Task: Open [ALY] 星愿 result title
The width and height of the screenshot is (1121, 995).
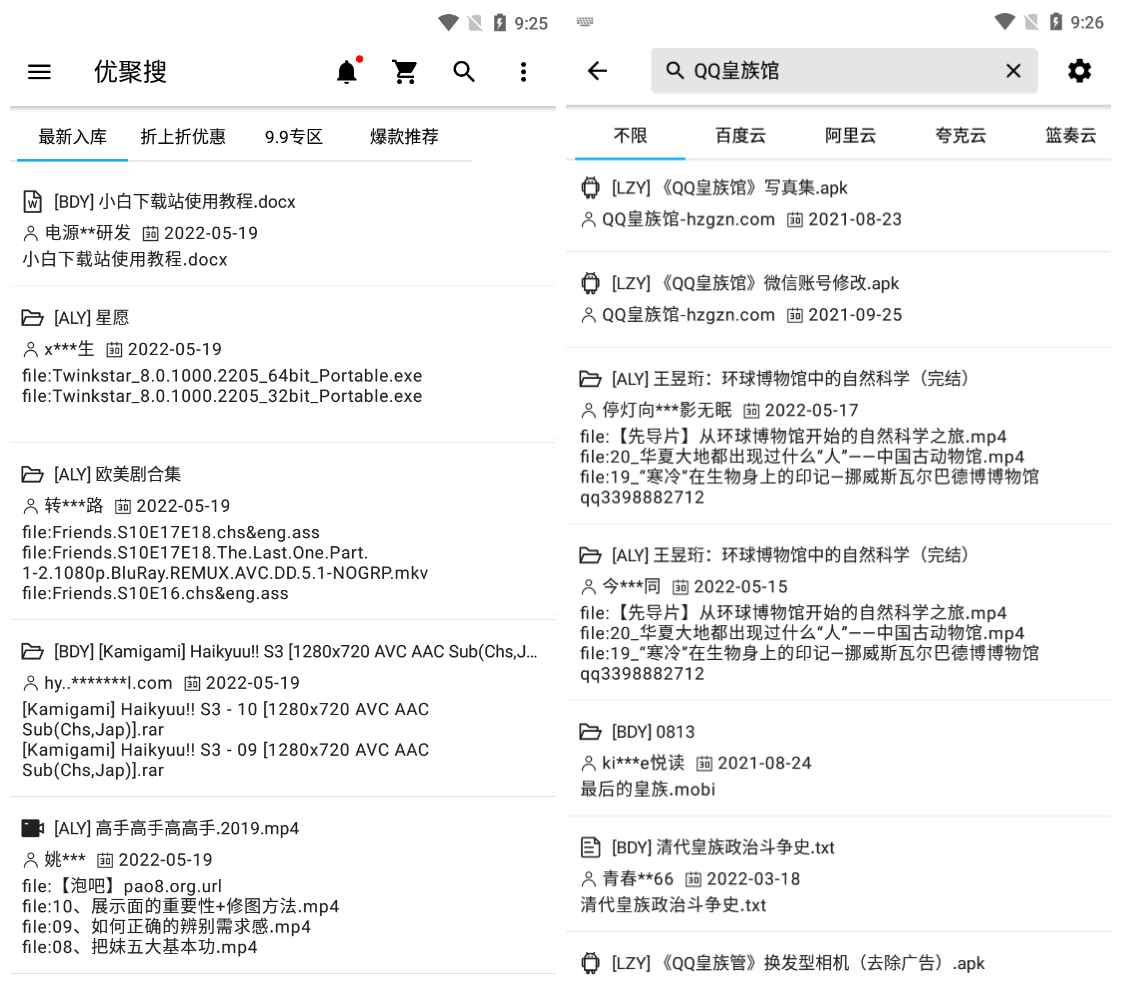Action: (92, 317)
